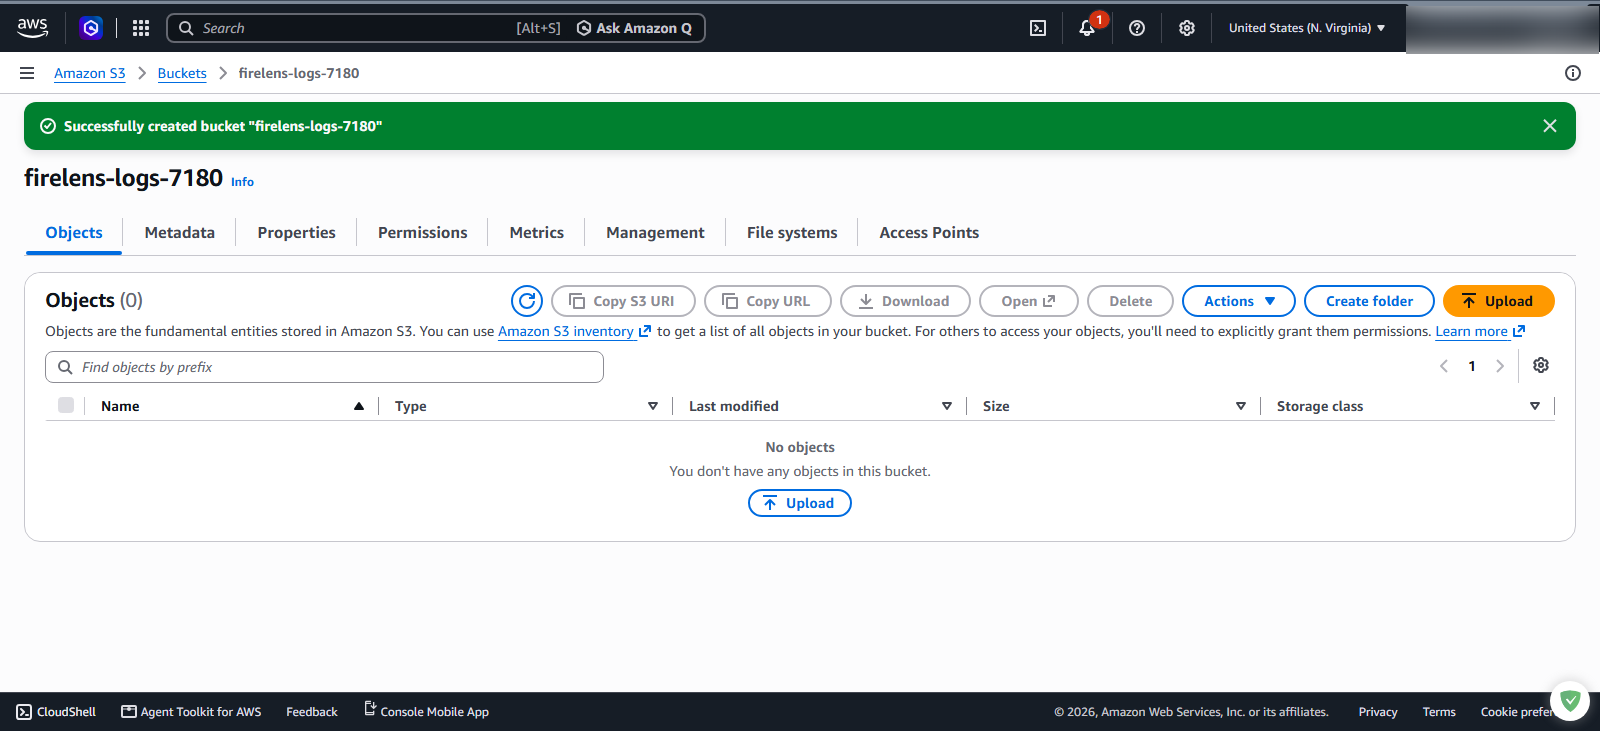Sort by the Storage class column
Screen dimensions: 1600x731
click(x=1535, y=406)
